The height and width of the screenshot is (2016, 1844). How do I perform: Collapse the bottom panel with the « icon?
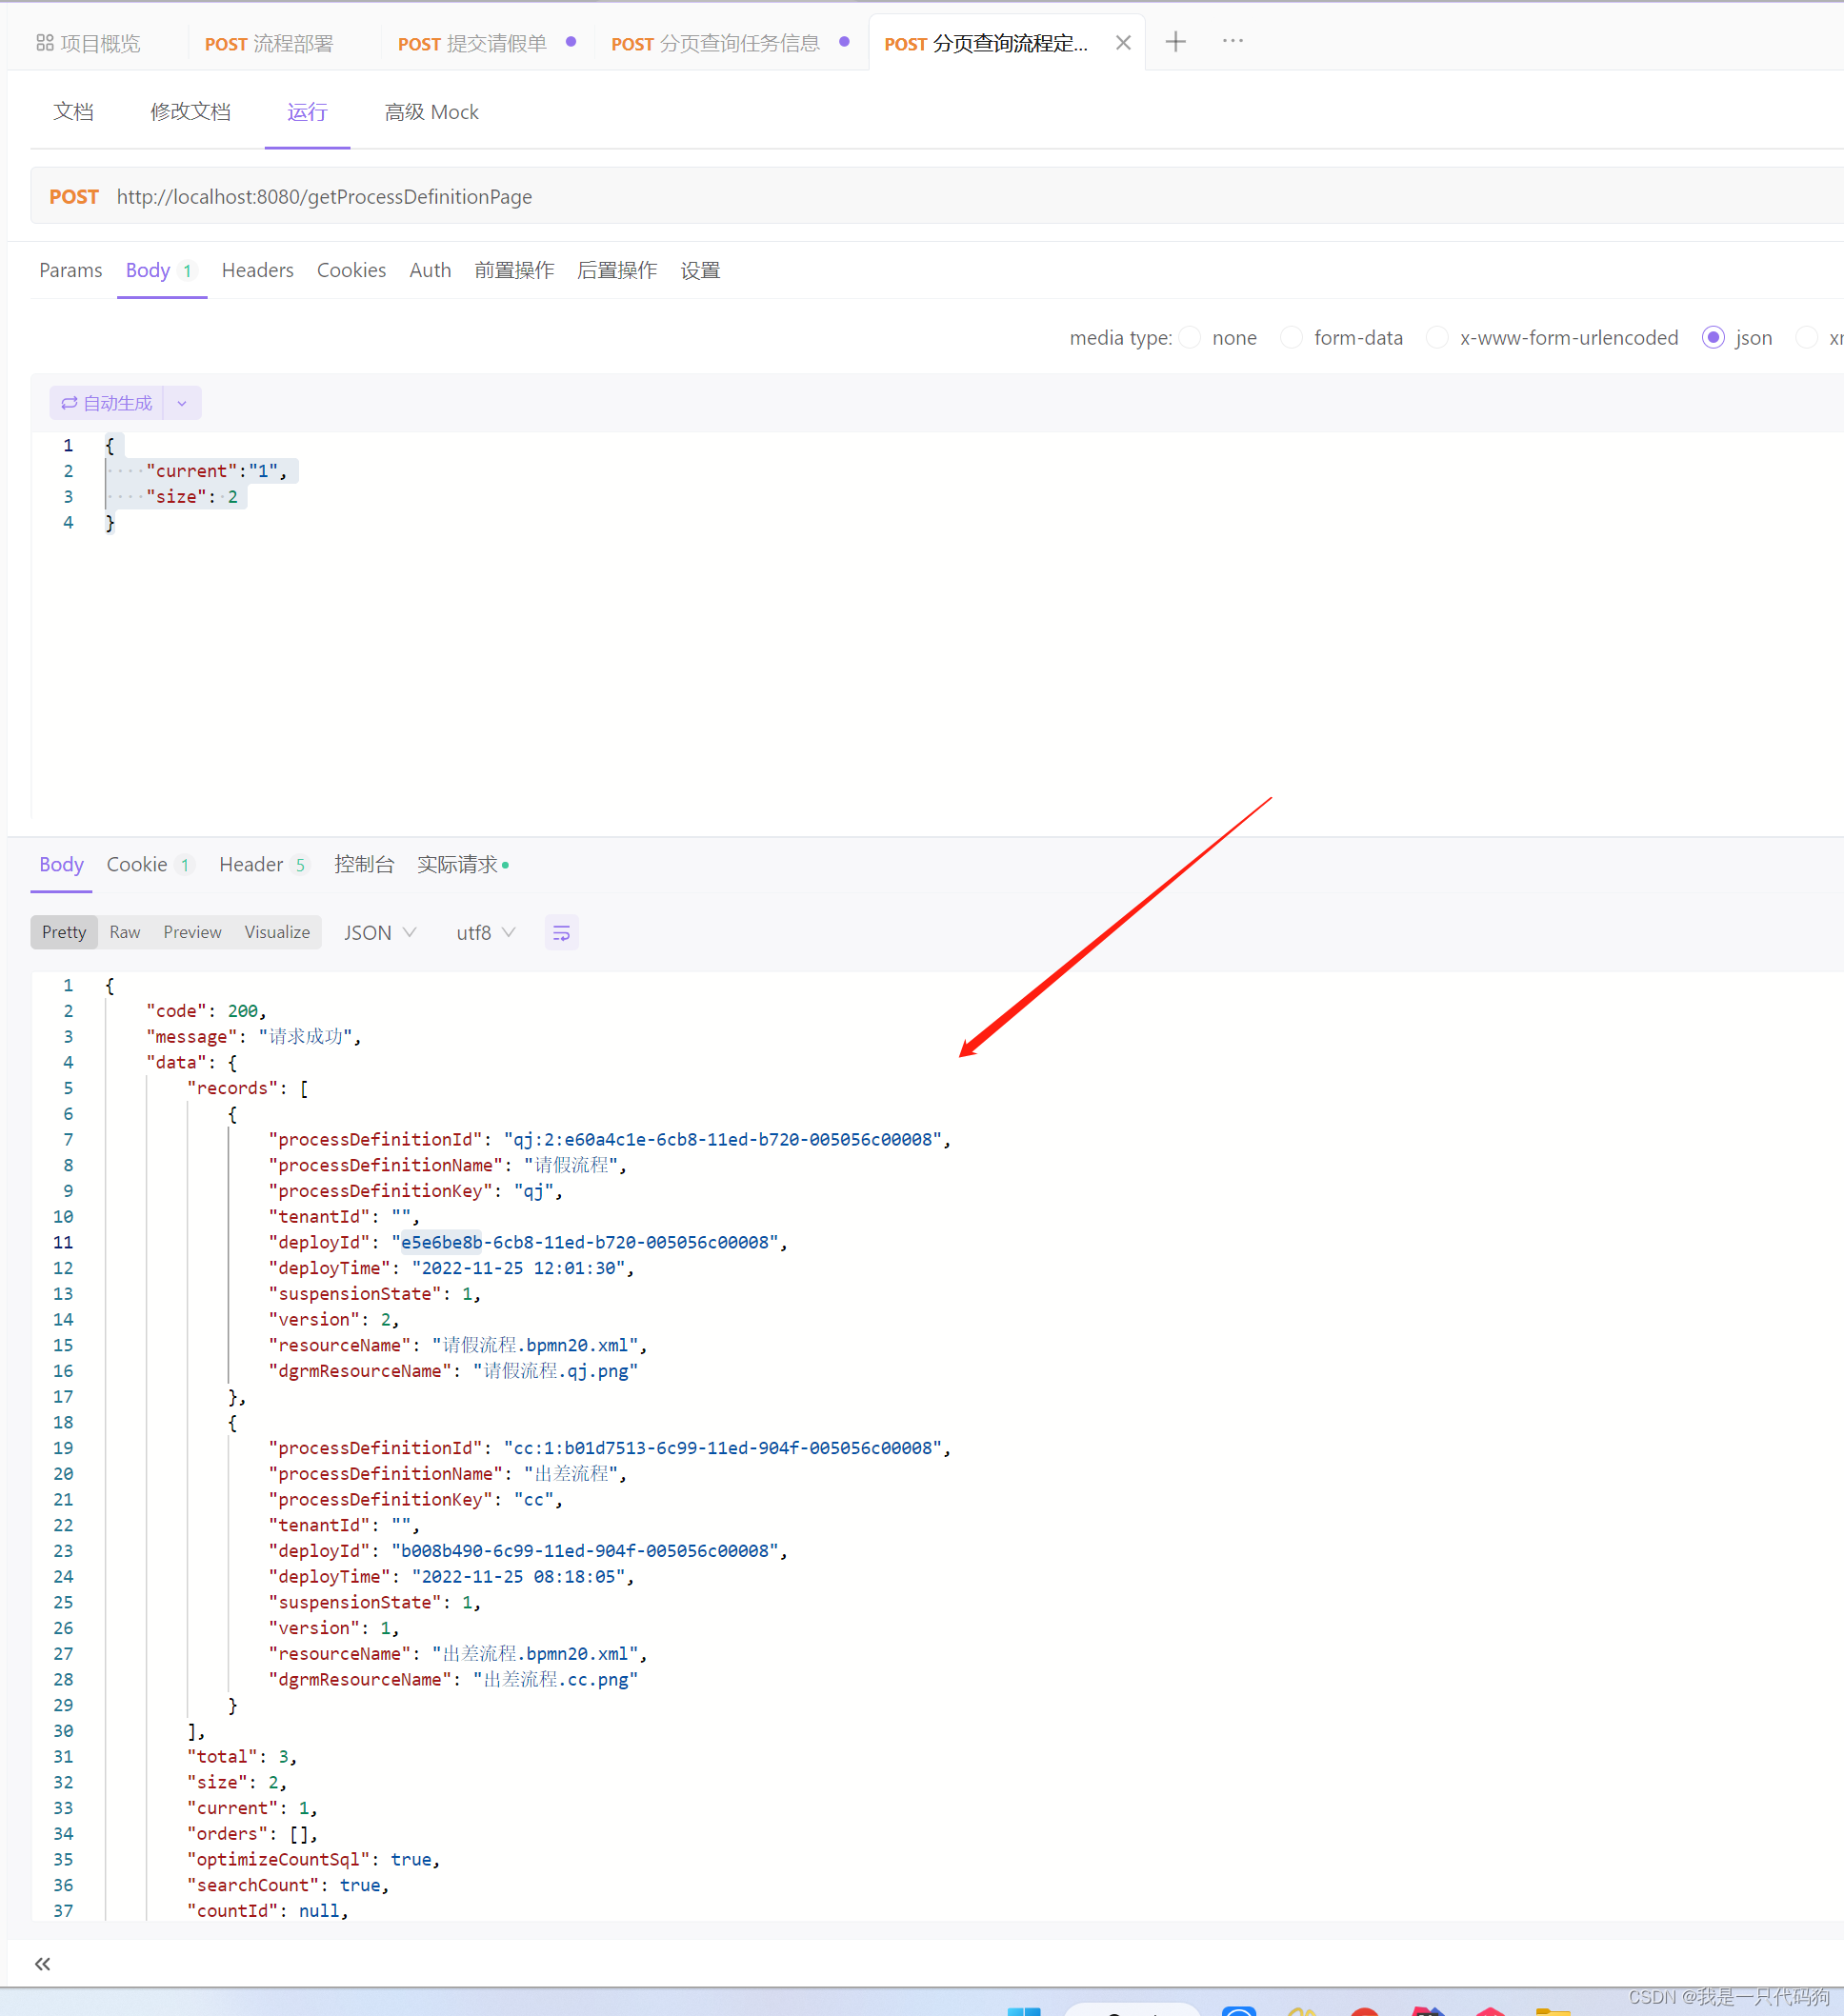[42, 1963]
